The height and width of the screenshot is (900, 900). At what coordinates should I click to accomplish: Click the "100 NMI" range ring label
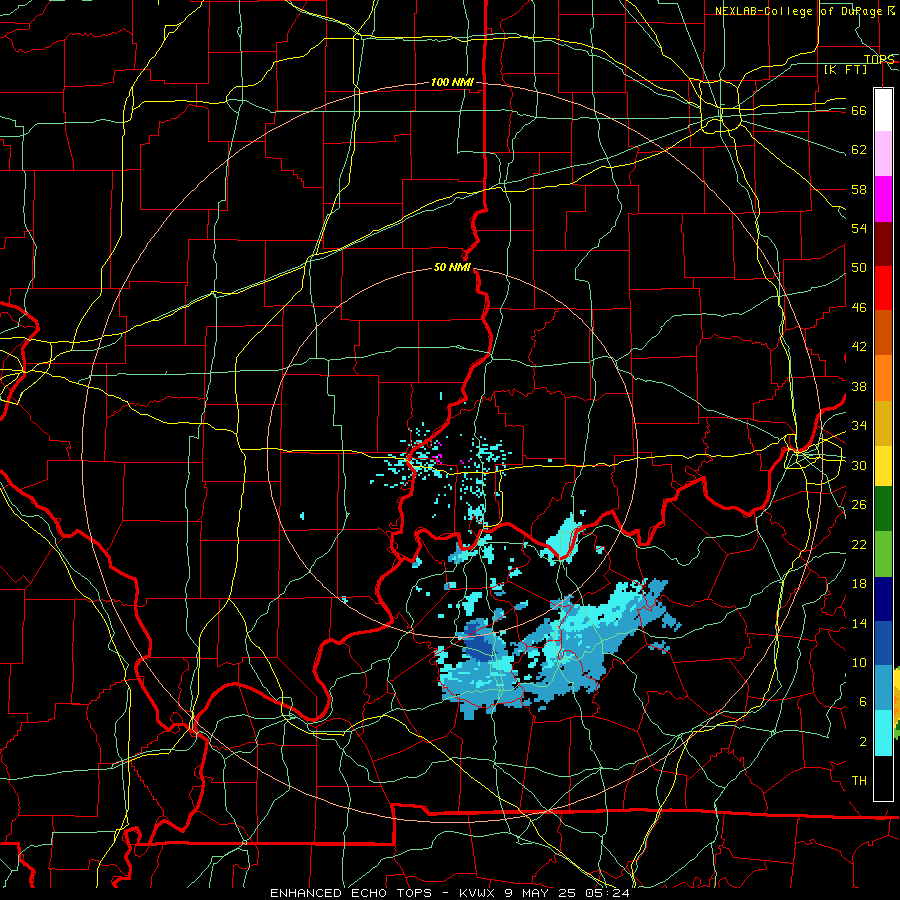pos(452,83)
